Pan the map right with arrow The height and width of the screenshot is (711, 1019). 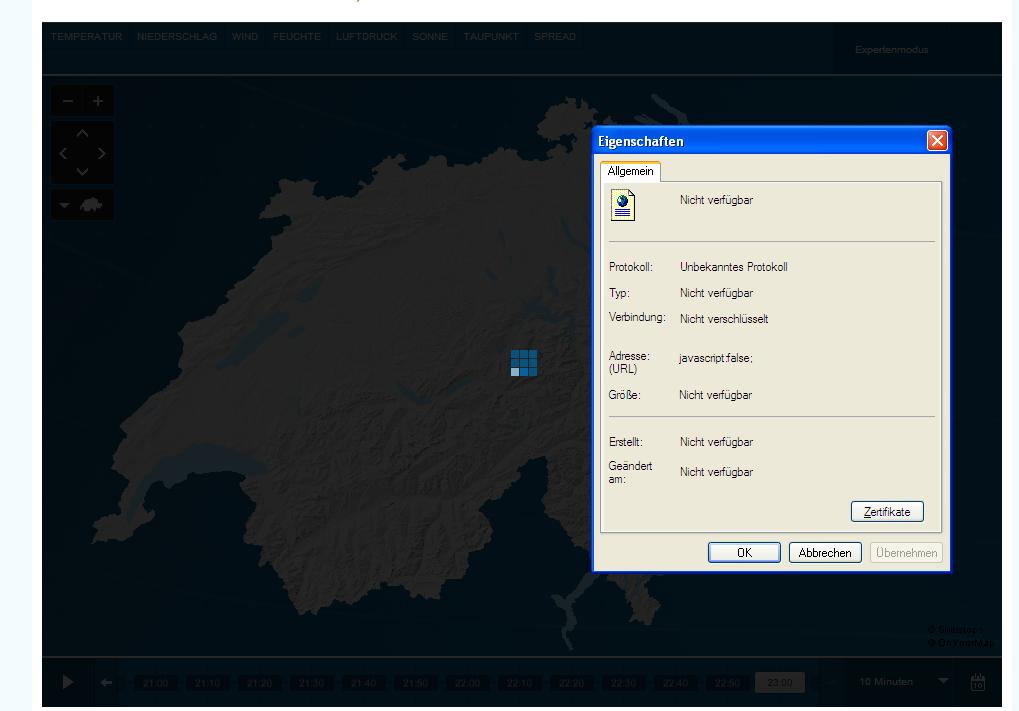click(x=102, y=153)
